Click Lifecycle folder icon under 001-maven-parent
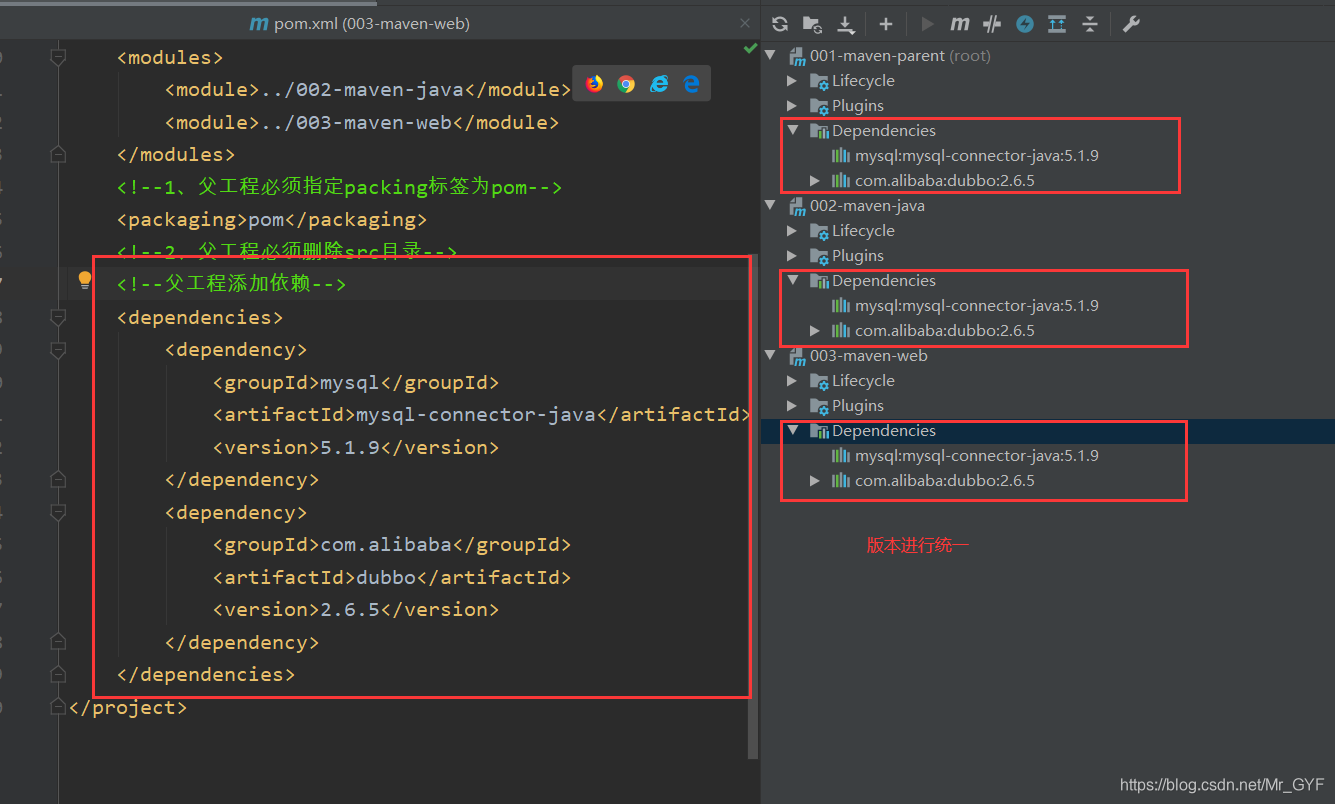The height and width of the screenshot is (804, 1335). tap(819, 80)
